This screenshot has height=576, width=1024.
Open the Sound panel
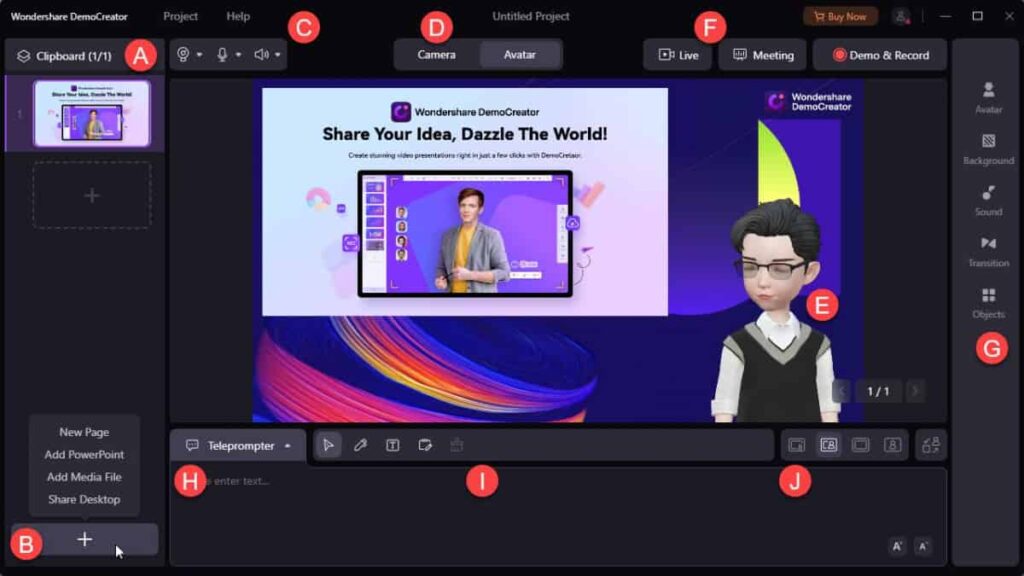[x=988, y=200]
